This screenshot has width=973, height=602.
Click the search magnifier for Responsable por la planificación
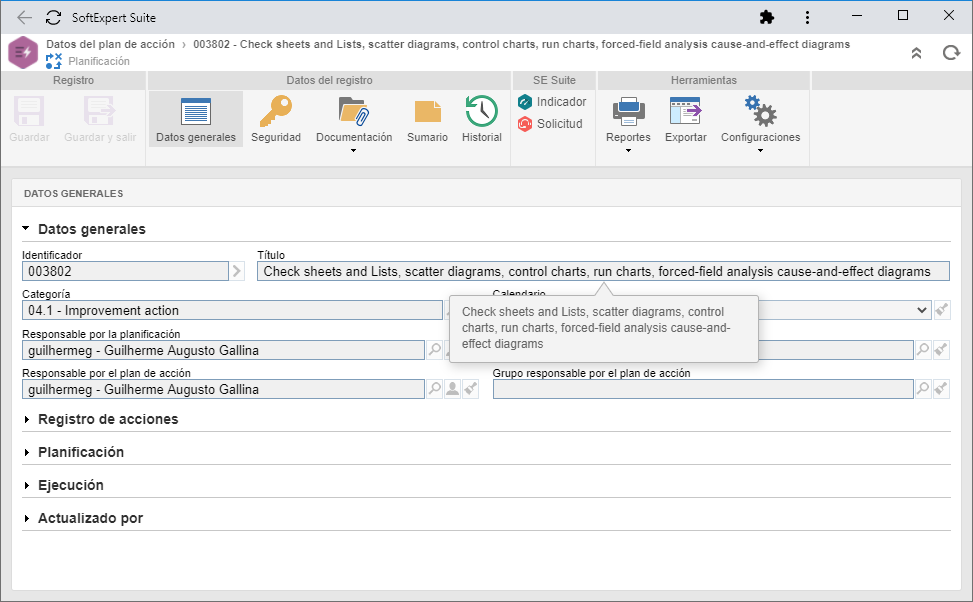(434, 350)
